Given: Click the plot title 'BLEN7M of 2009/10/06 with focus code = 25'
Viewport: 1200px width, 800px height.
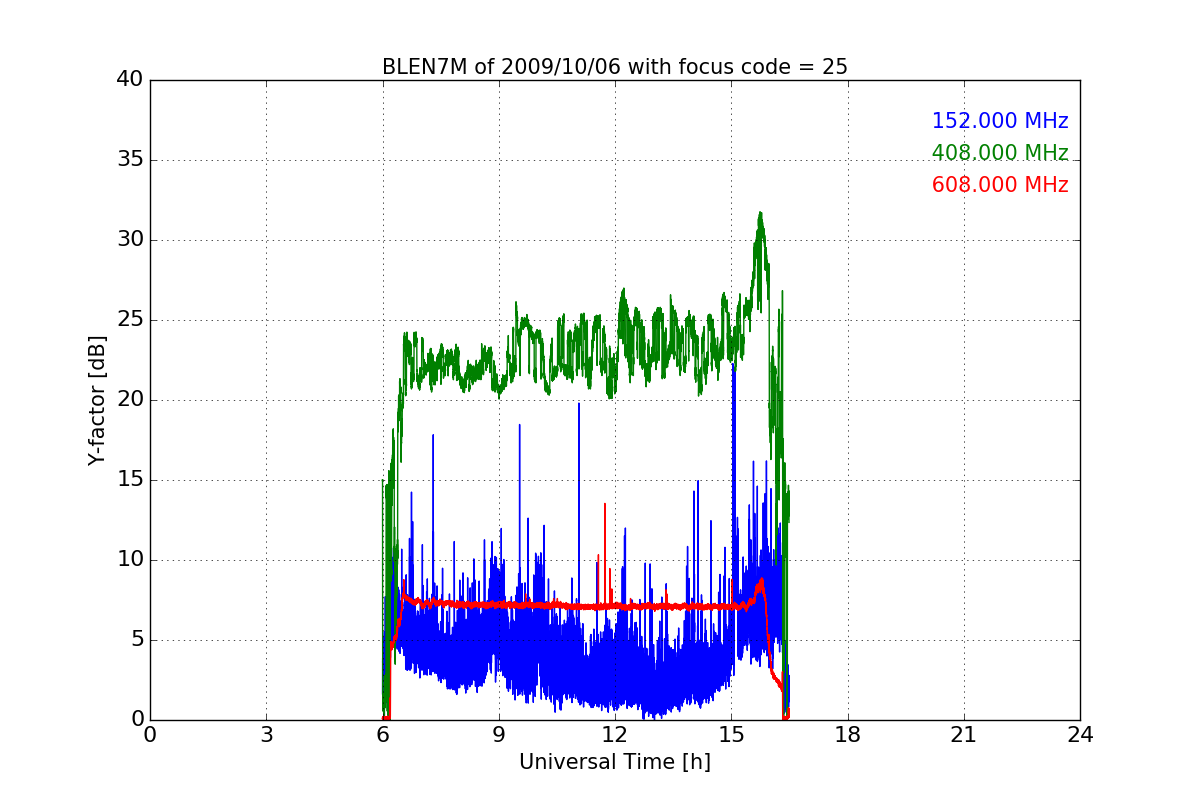Looking at the screenshot, I should tap(614, 67).
